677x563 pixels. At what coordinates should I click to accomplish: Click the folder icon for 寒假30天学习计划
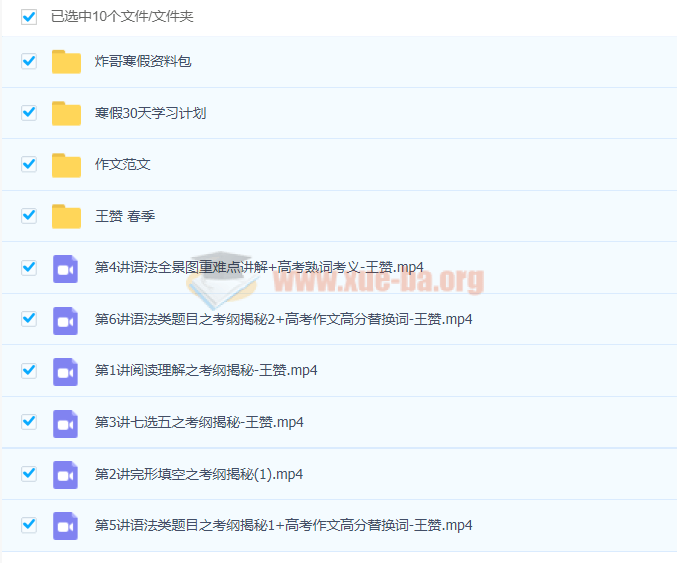66,113
